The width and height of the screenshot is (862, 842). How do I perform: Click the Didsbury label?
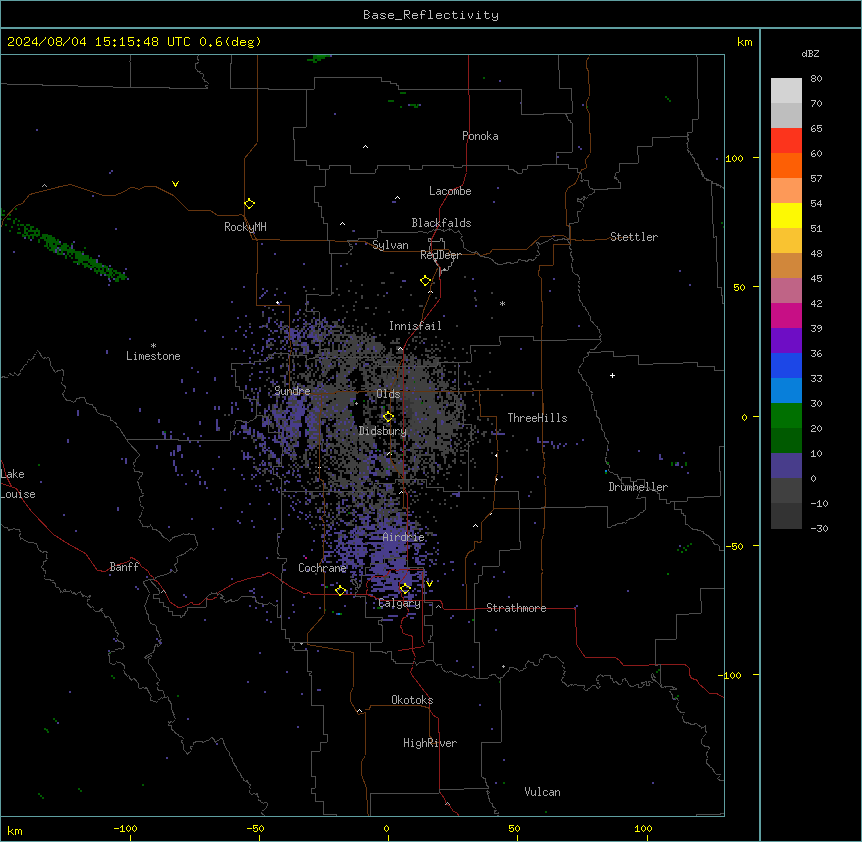pos(383,431)
